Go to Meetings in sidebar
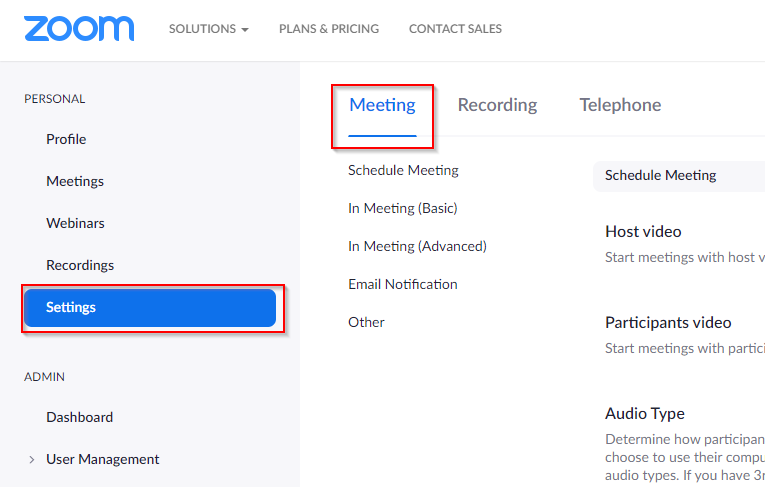 [x=75, y=181]
